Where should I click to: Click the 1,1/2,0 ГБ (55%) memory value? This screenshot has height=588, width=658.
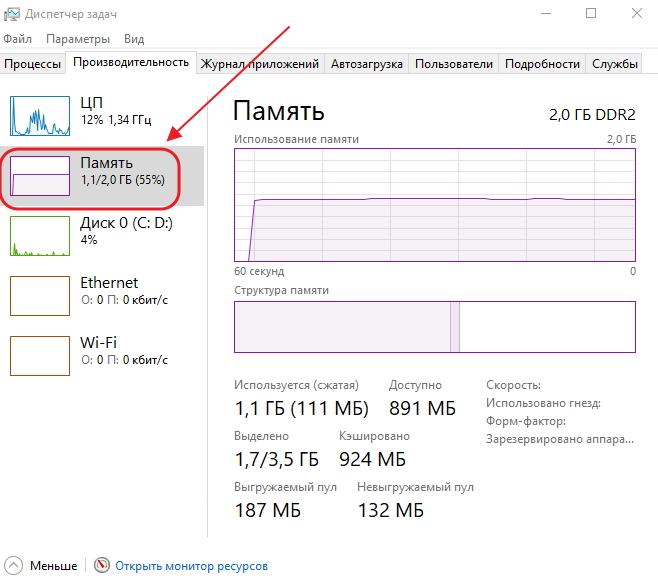(x=123, y=180)
